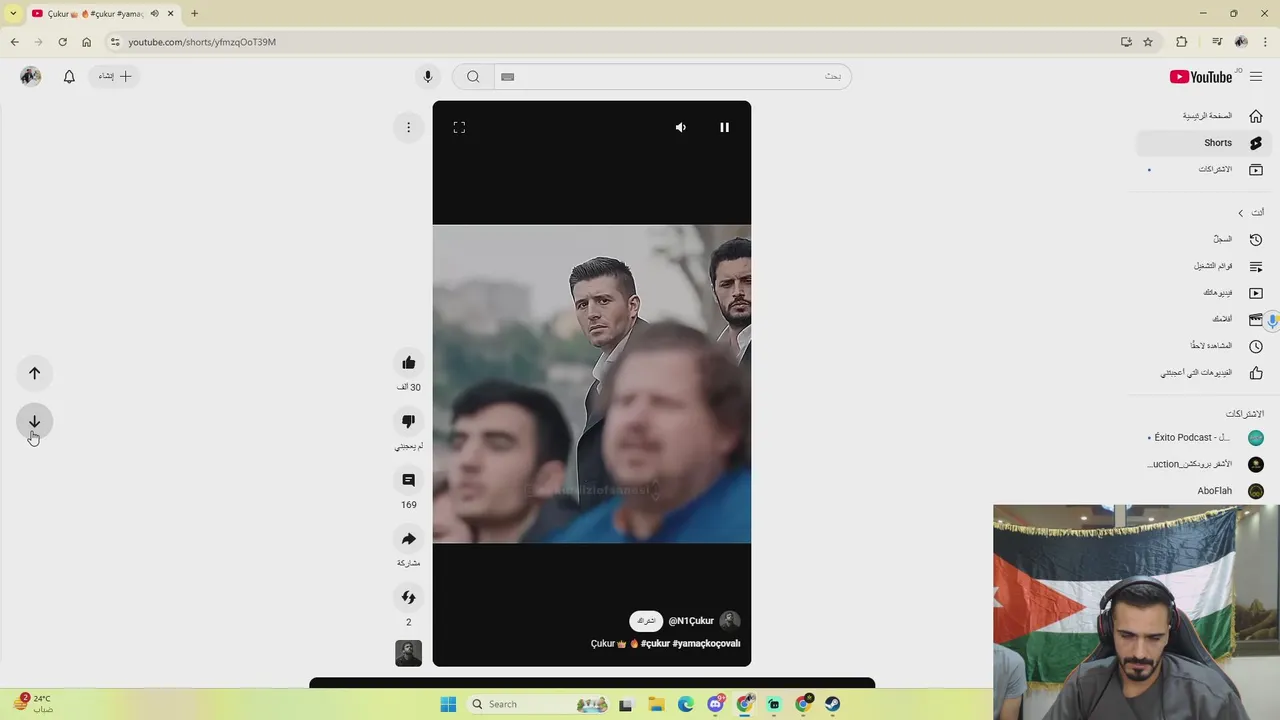1280x720 pixels.
Task: Open File Explorer from the taskbar
Action: pyautogui.click(x=656, y=704)
